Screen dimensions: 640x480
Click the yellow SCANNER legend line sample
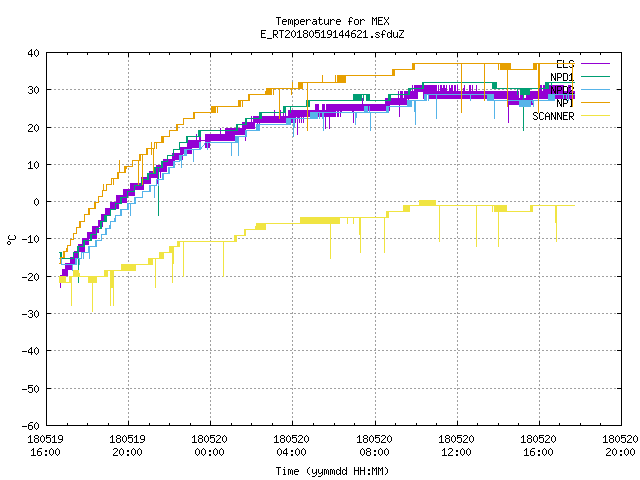[595, 116]
